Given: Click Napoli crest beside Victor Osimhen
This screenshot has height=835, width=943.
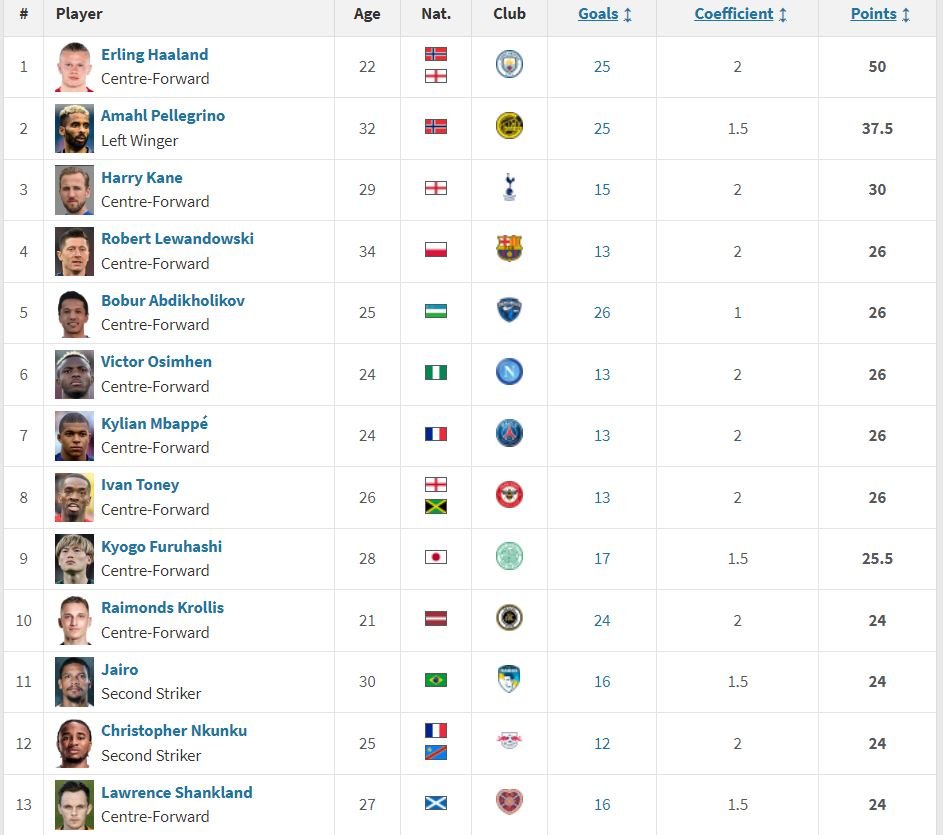Looking at the screenshot, I should click(509, 372).
